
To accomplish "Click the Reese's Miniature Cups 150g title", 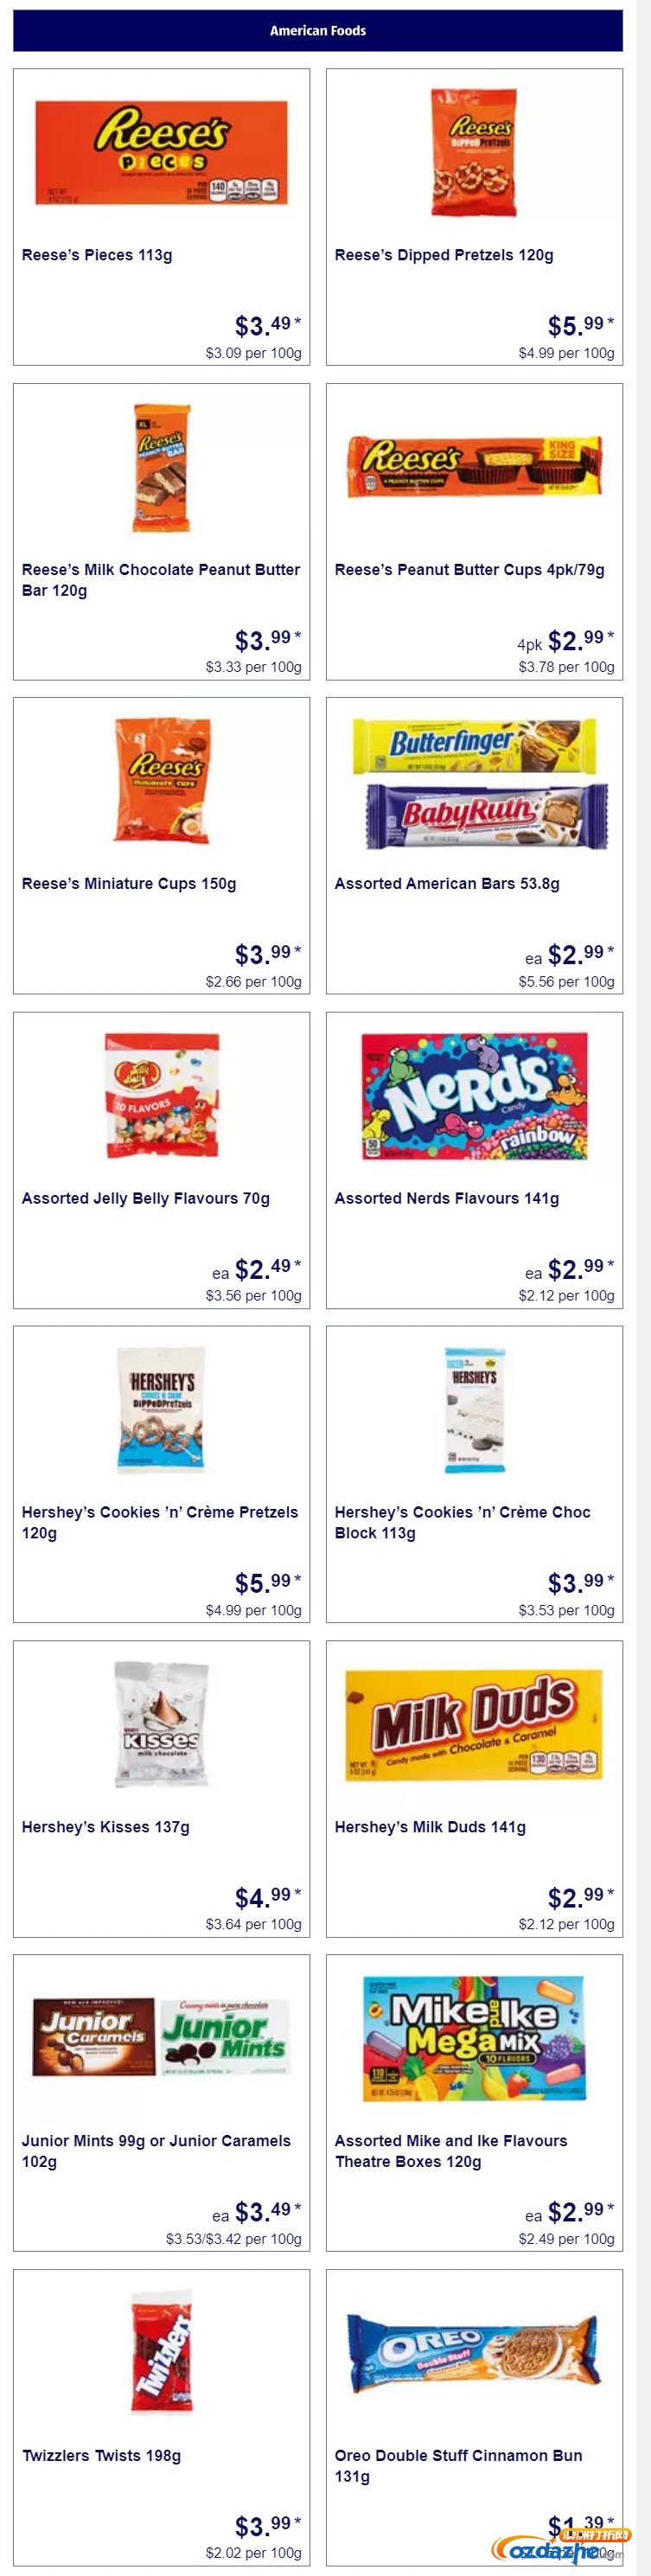I will tap(129, 884).
